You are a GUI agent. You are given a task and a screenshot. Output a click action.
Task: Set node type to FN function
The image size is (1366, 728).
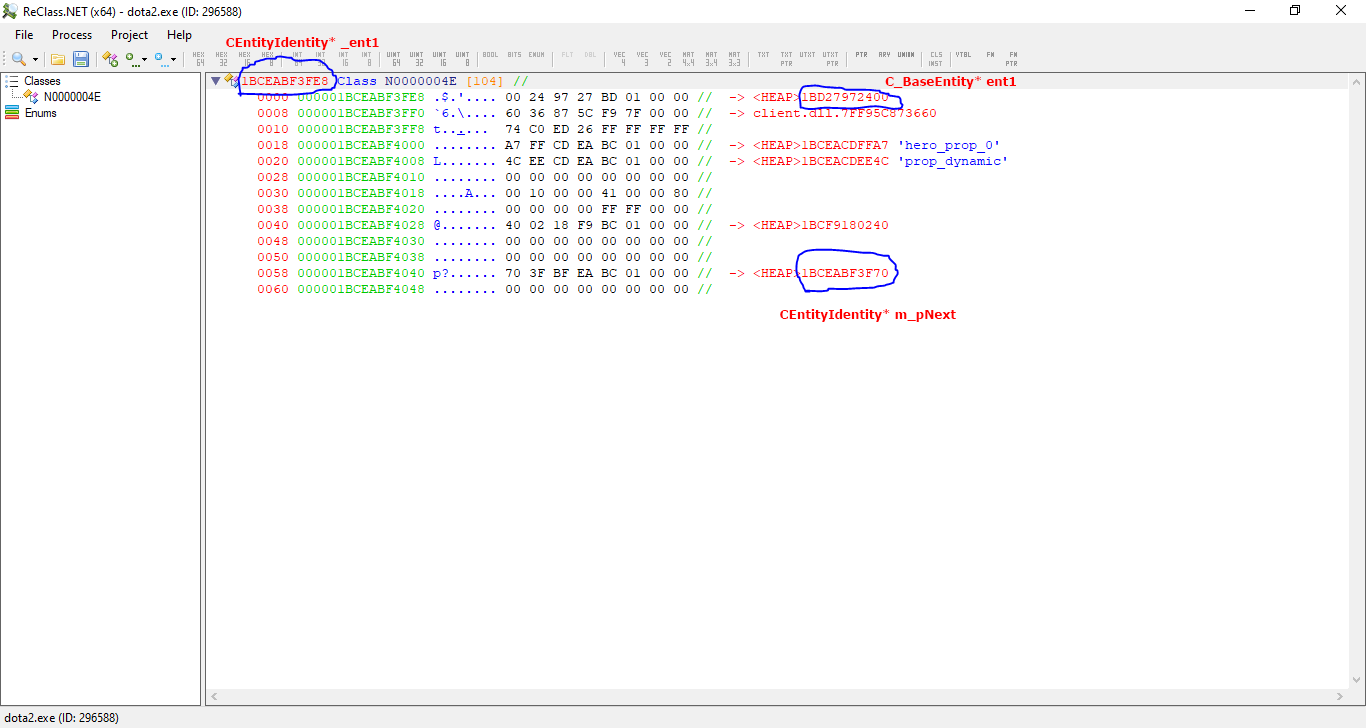990,55
